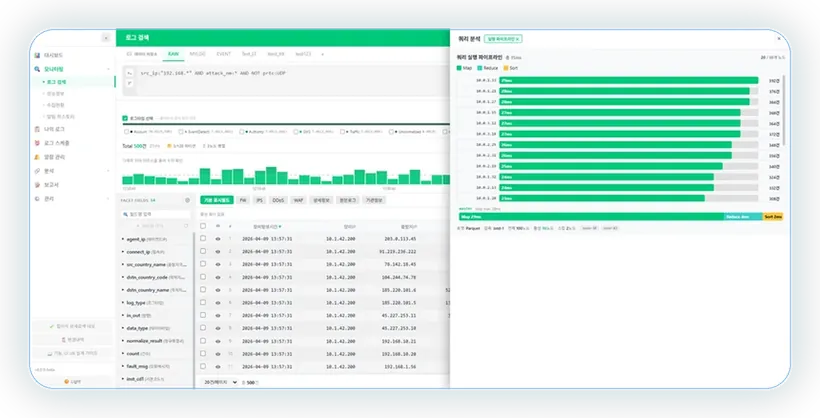Select the FW column preset tab
Viewport: 820px width, 418px height.
point(243,200)
